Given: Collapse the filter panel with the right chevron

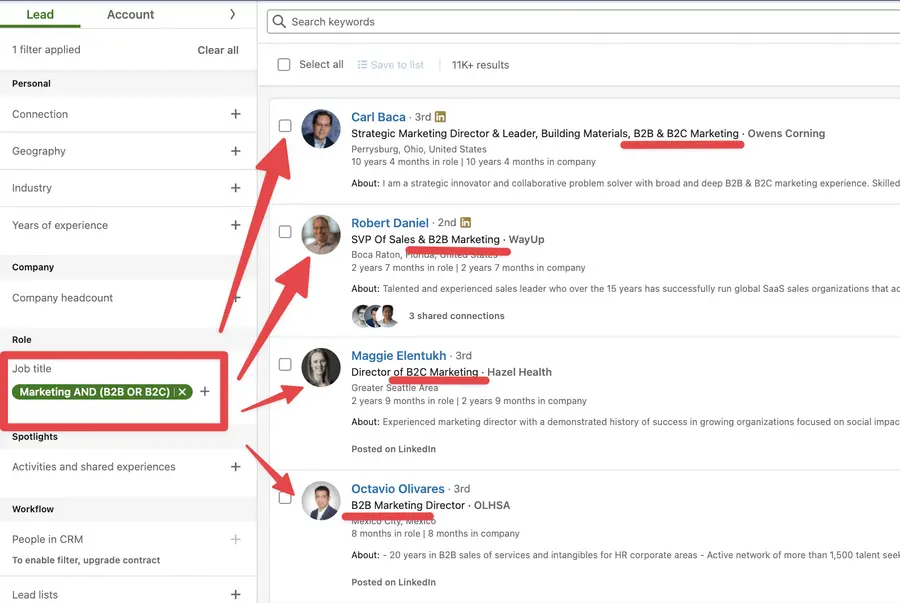Looking at the screenshot, I should [x=233, y=14].
